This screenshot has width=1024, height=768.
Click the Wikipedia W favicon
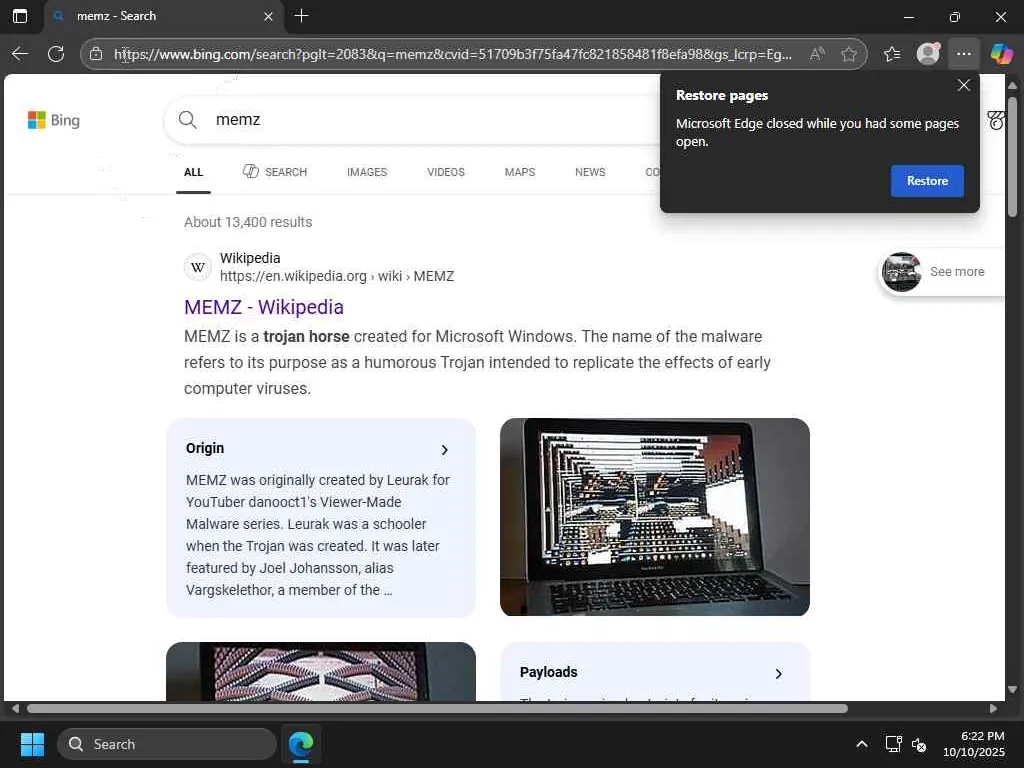click(x=198, y=267)
